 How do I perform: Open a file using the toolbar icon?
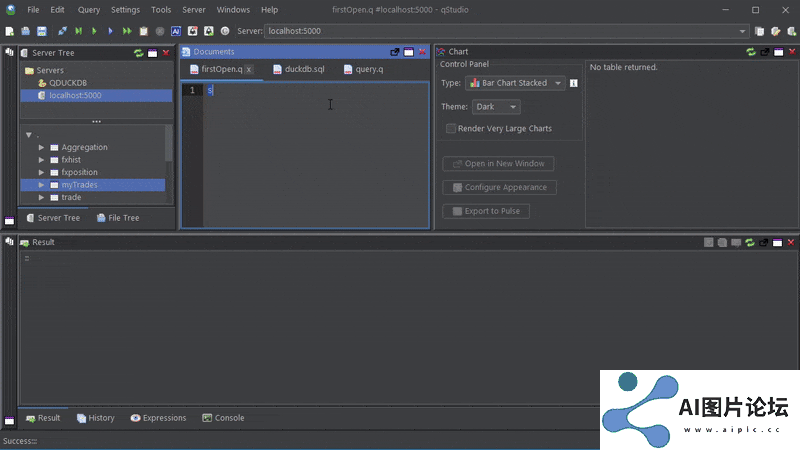pos(26,31)
